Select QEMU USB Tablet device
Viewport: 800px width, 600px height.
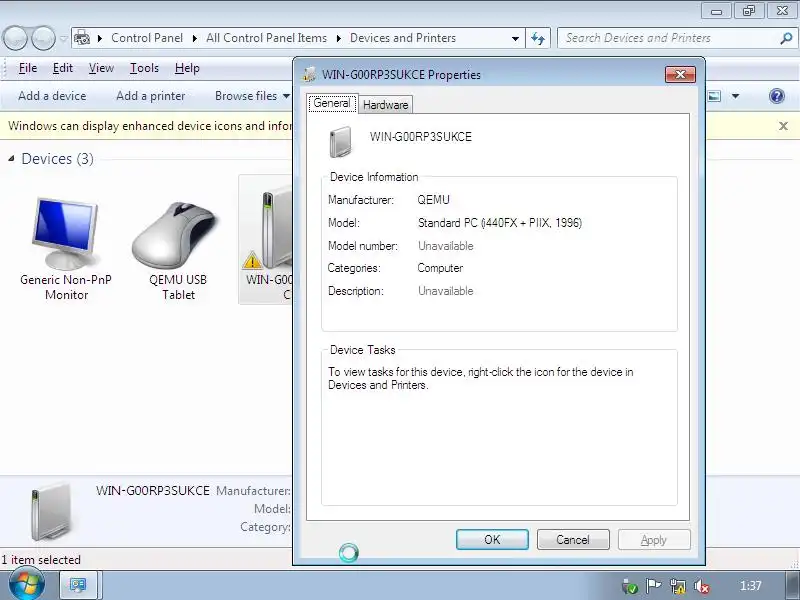pyautogui.click(x=178, y=249)
